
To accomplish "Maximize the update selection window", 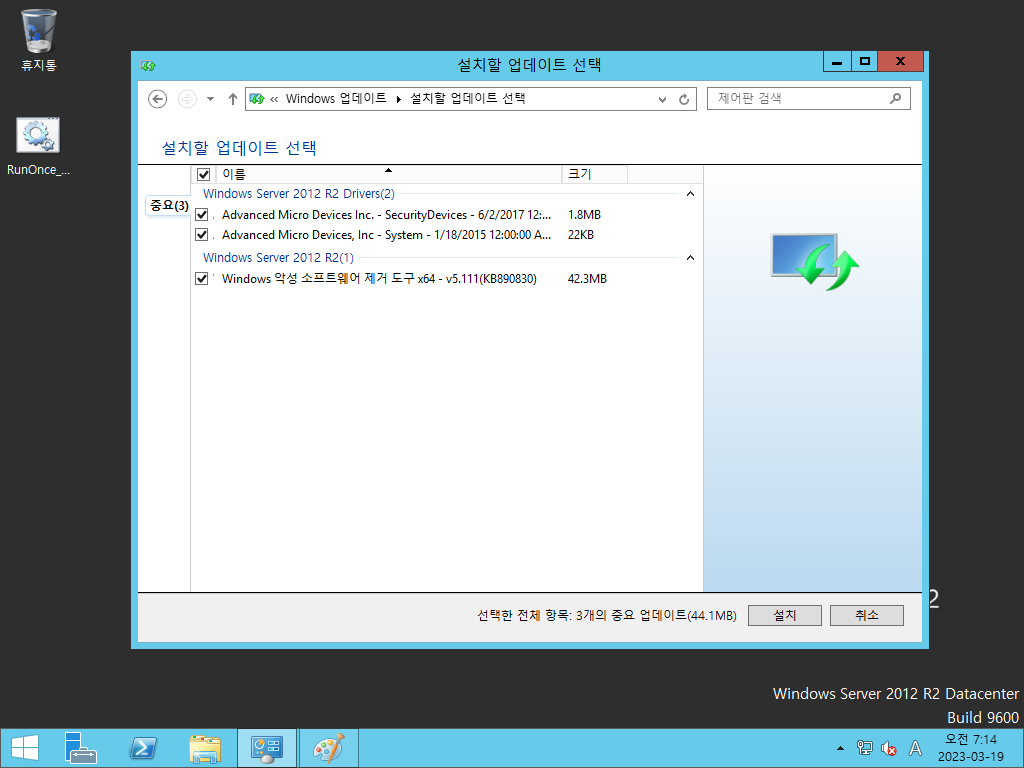I will (x=865, y=61).
